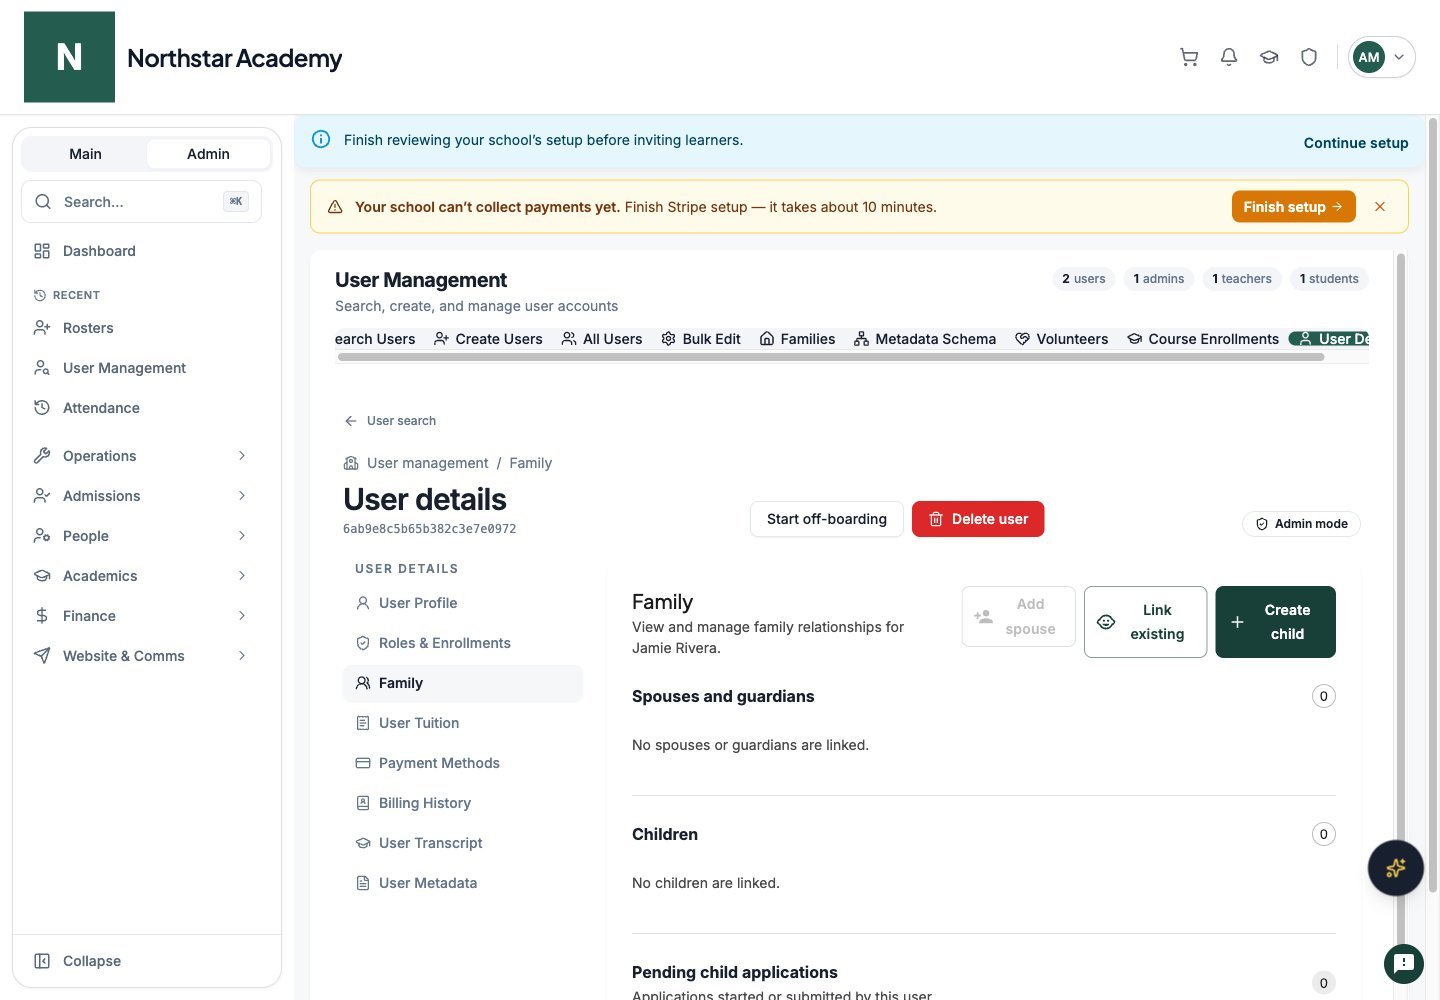Screen dimensions: 1440x1000
Task: Click Start off-boarding
Action: click(827, 519)
